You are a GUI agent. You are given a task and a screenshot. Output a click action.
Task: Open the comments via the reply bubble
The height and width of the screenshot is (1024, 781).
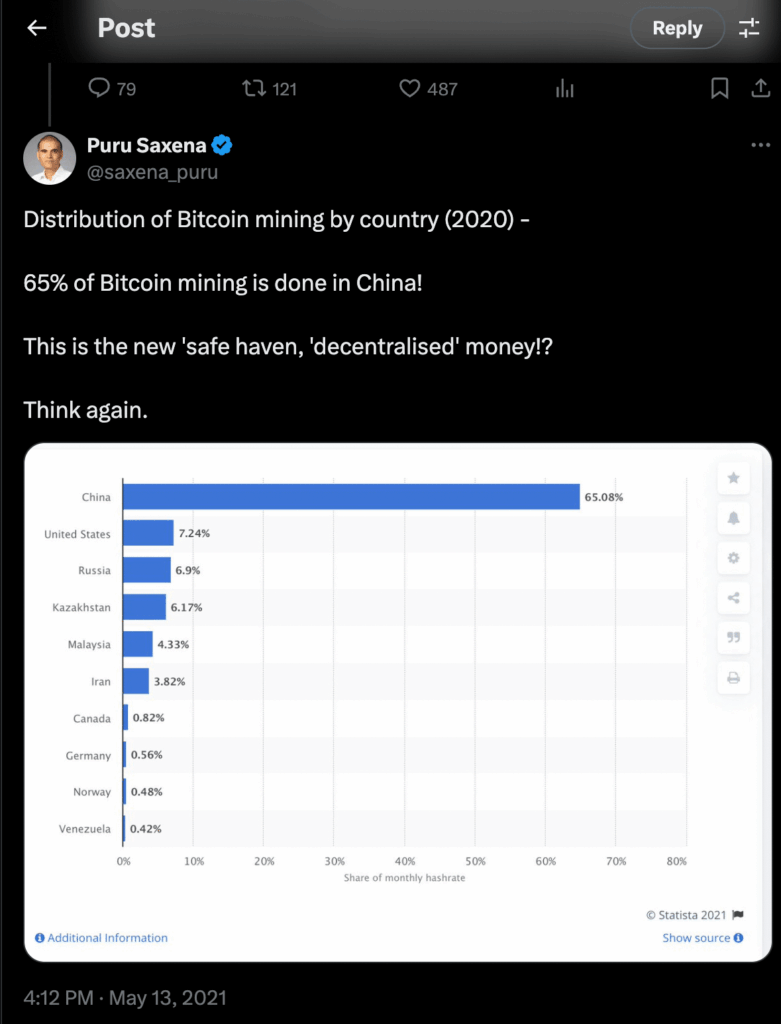pyautogui.click(x=100, y=89)
